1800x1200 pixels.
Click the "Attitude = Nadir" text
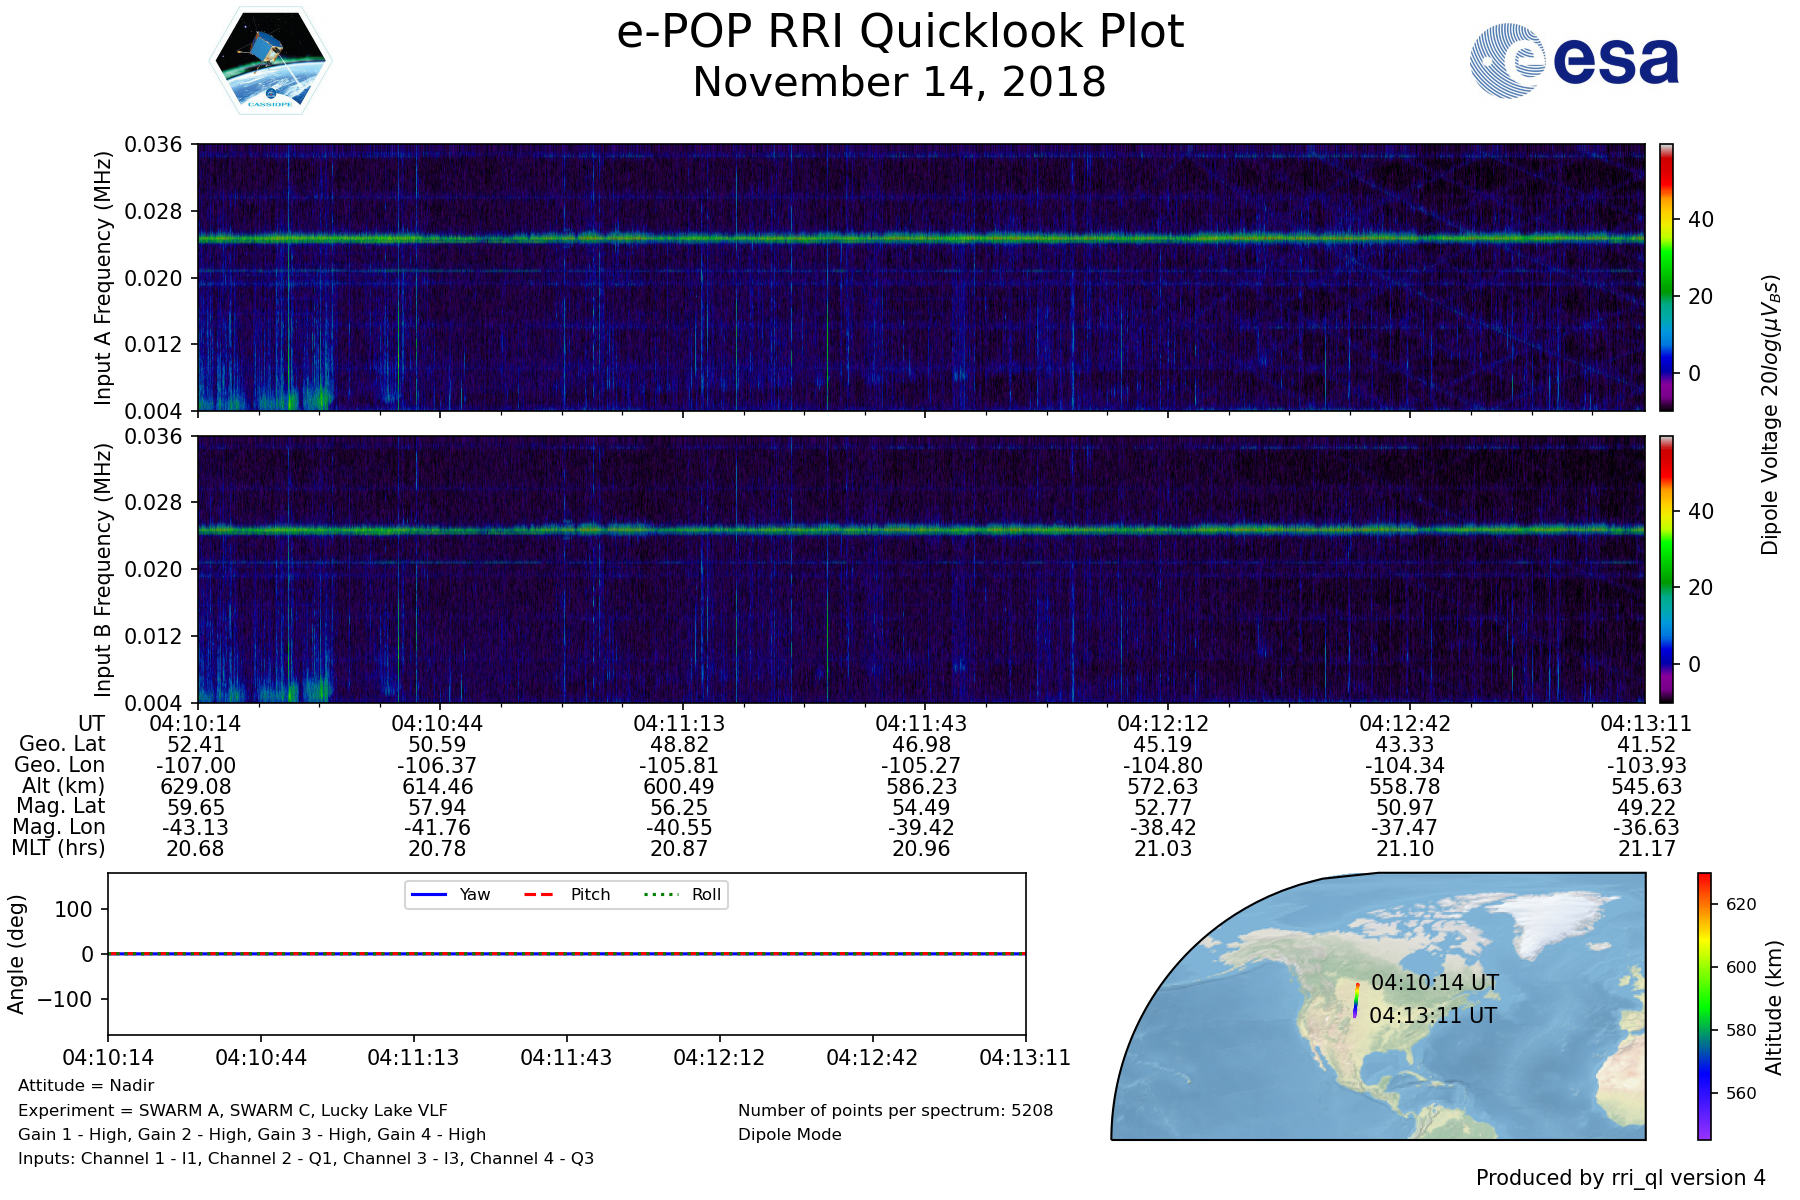(x=86, y=1086)
